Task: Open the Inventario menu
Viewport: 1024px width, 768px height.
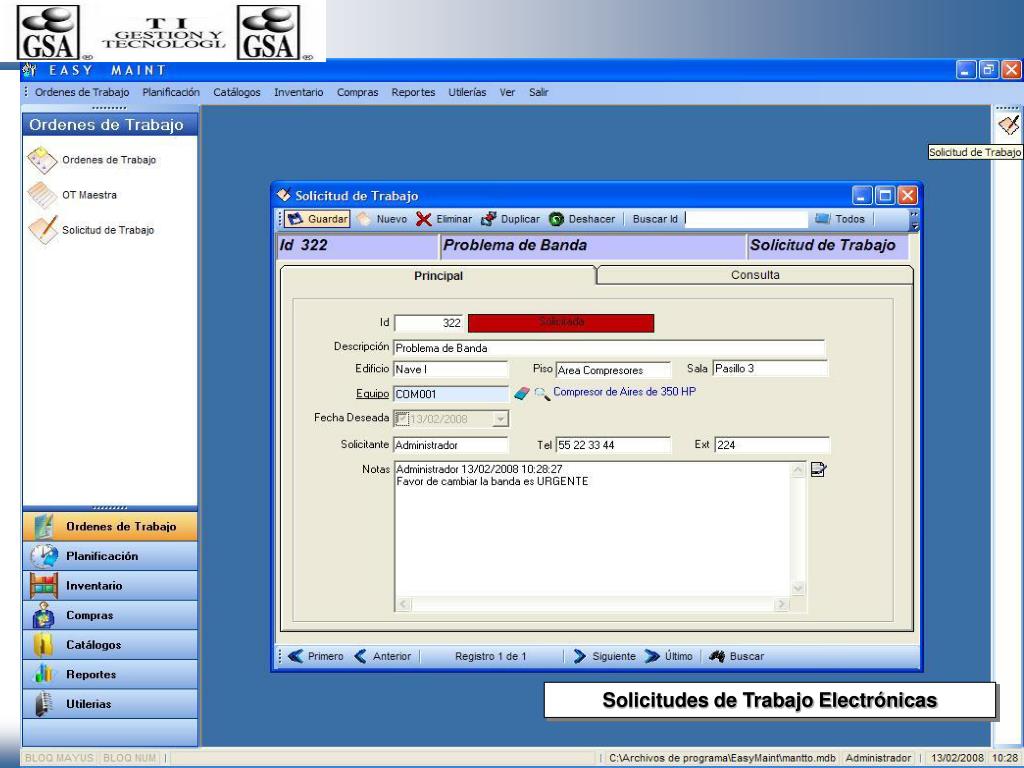Action: [298, 92]
